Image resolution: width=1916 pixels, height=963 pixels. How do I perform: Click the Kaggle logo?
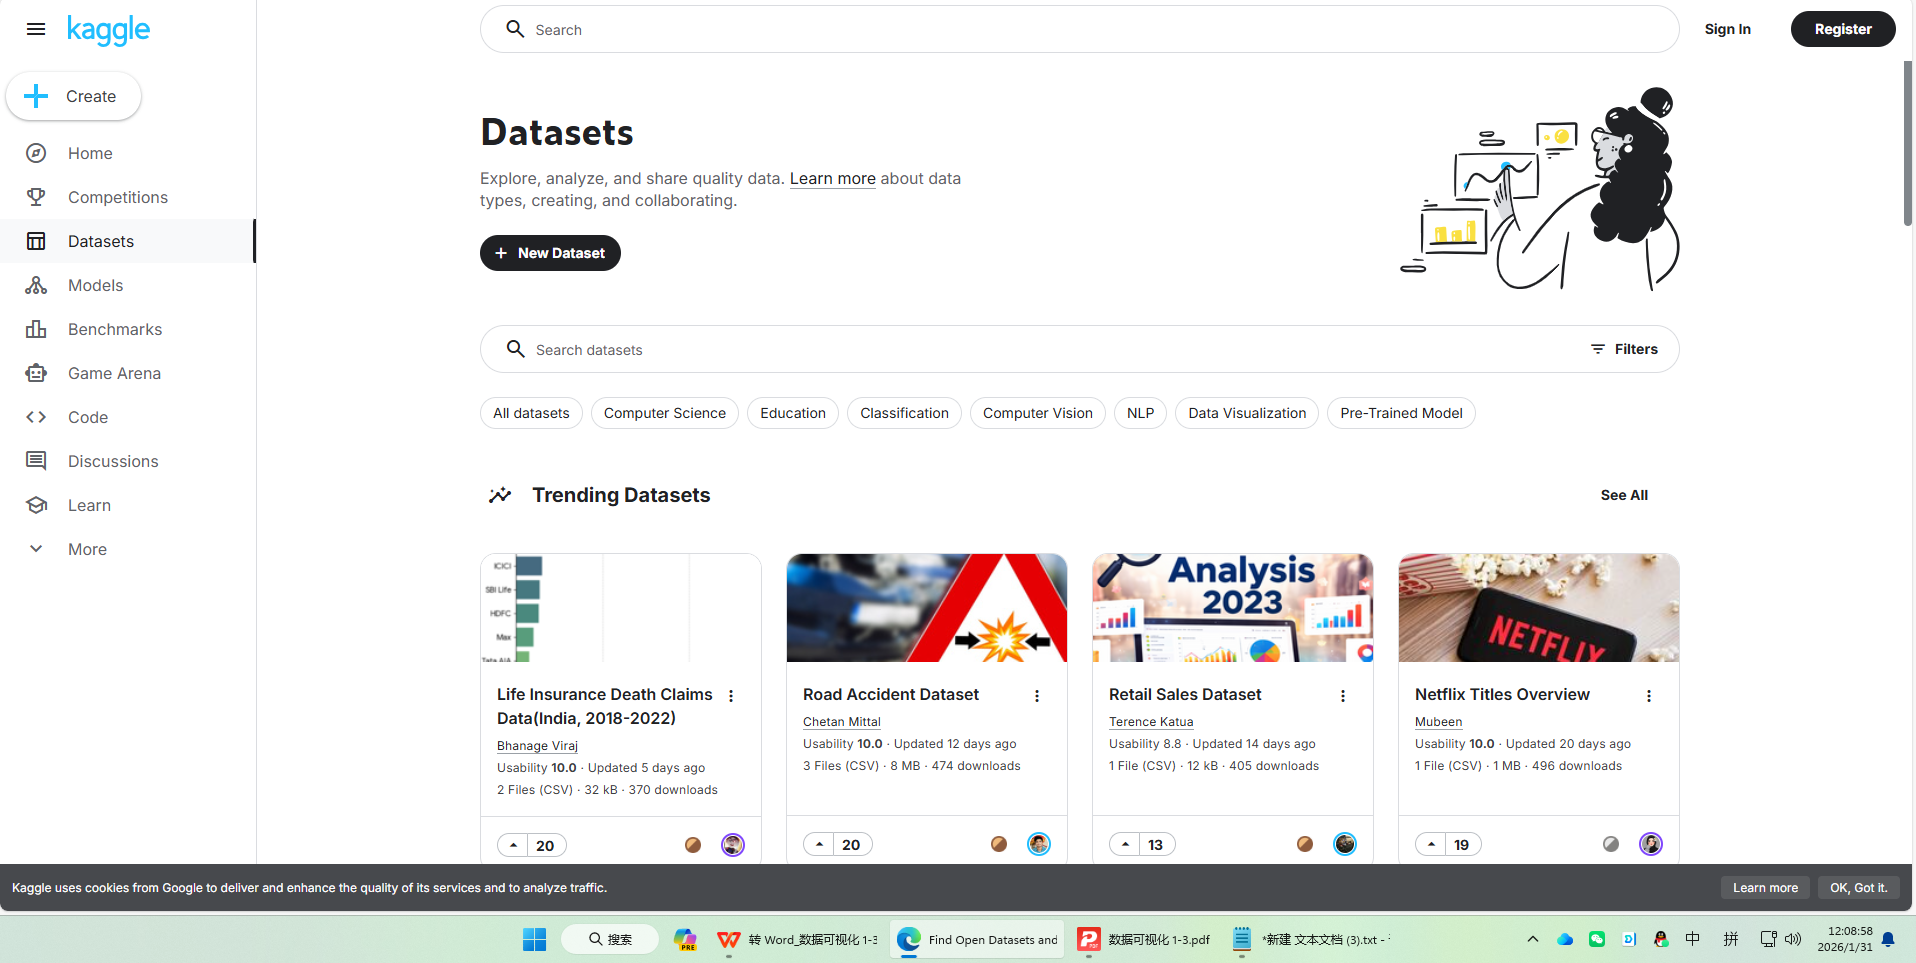[108, 30]
